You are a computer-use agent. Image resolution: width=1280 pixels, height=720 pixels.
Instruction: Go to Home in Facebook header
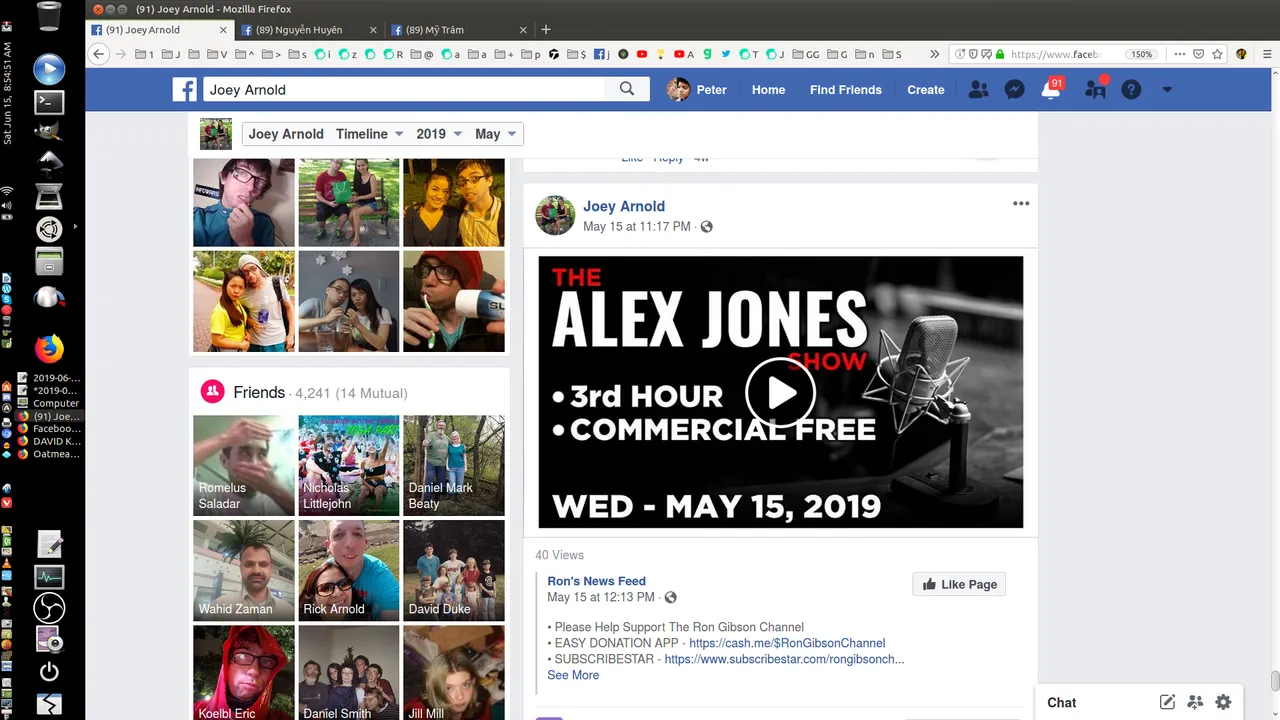(768, 89)
